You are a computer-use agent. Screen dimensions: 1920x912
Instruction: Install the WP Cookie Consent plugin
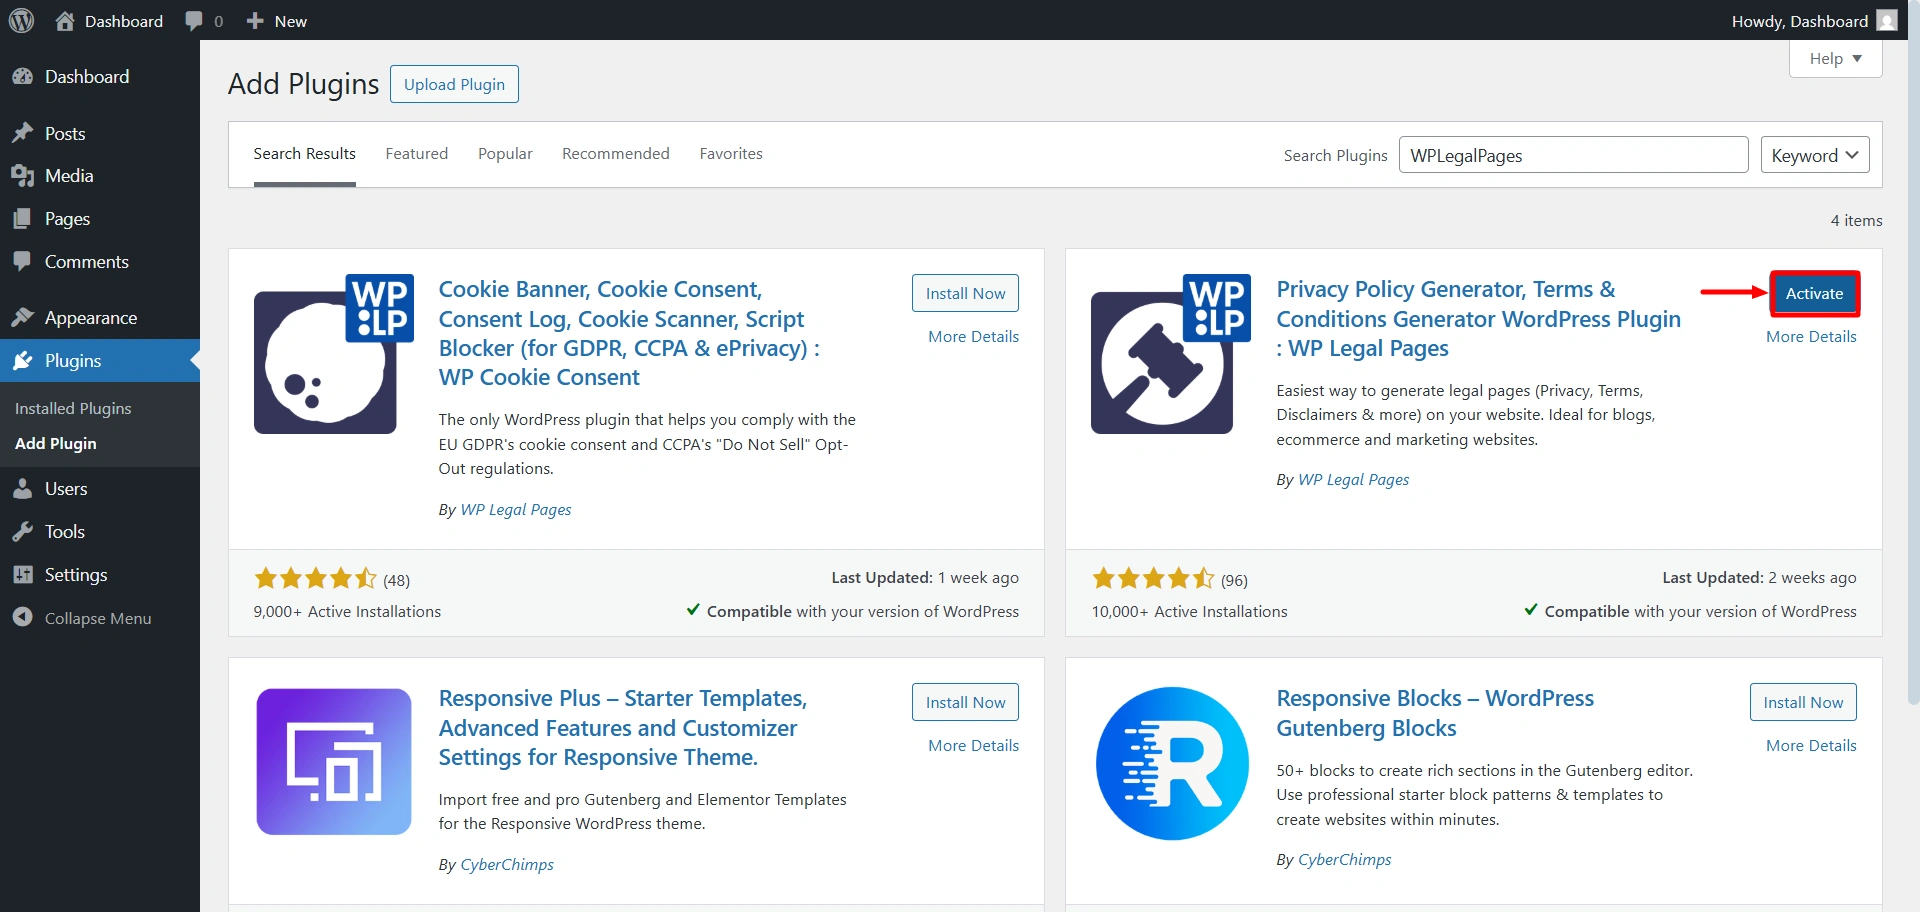(965, 294)
